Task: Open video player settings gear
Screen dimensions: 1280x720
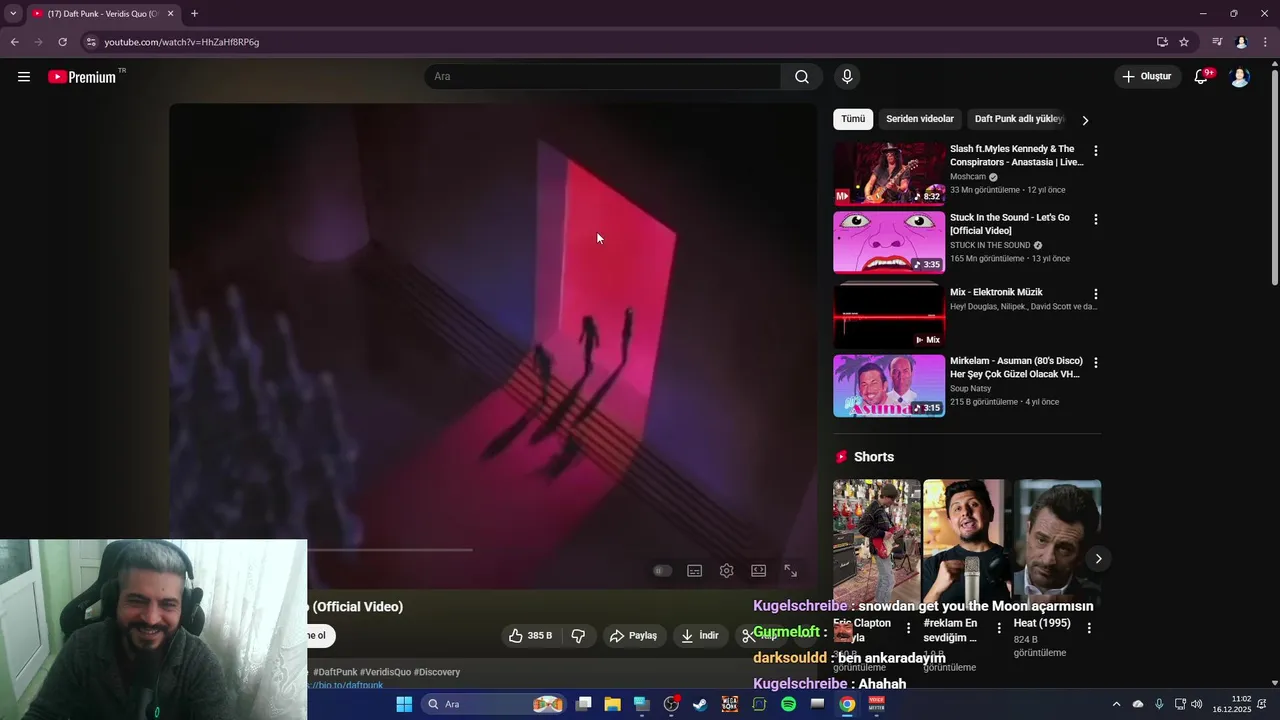Action: click(x=727, y=571)
